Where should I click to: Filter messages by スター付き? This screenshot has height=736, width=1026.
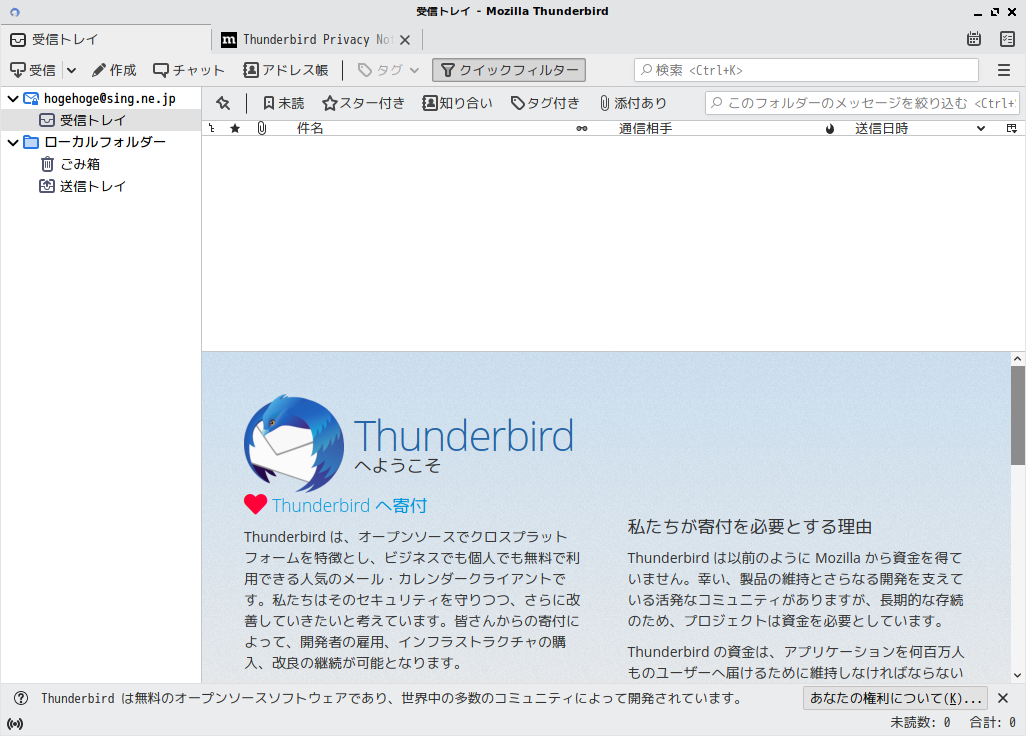click(x=364, y=103)
